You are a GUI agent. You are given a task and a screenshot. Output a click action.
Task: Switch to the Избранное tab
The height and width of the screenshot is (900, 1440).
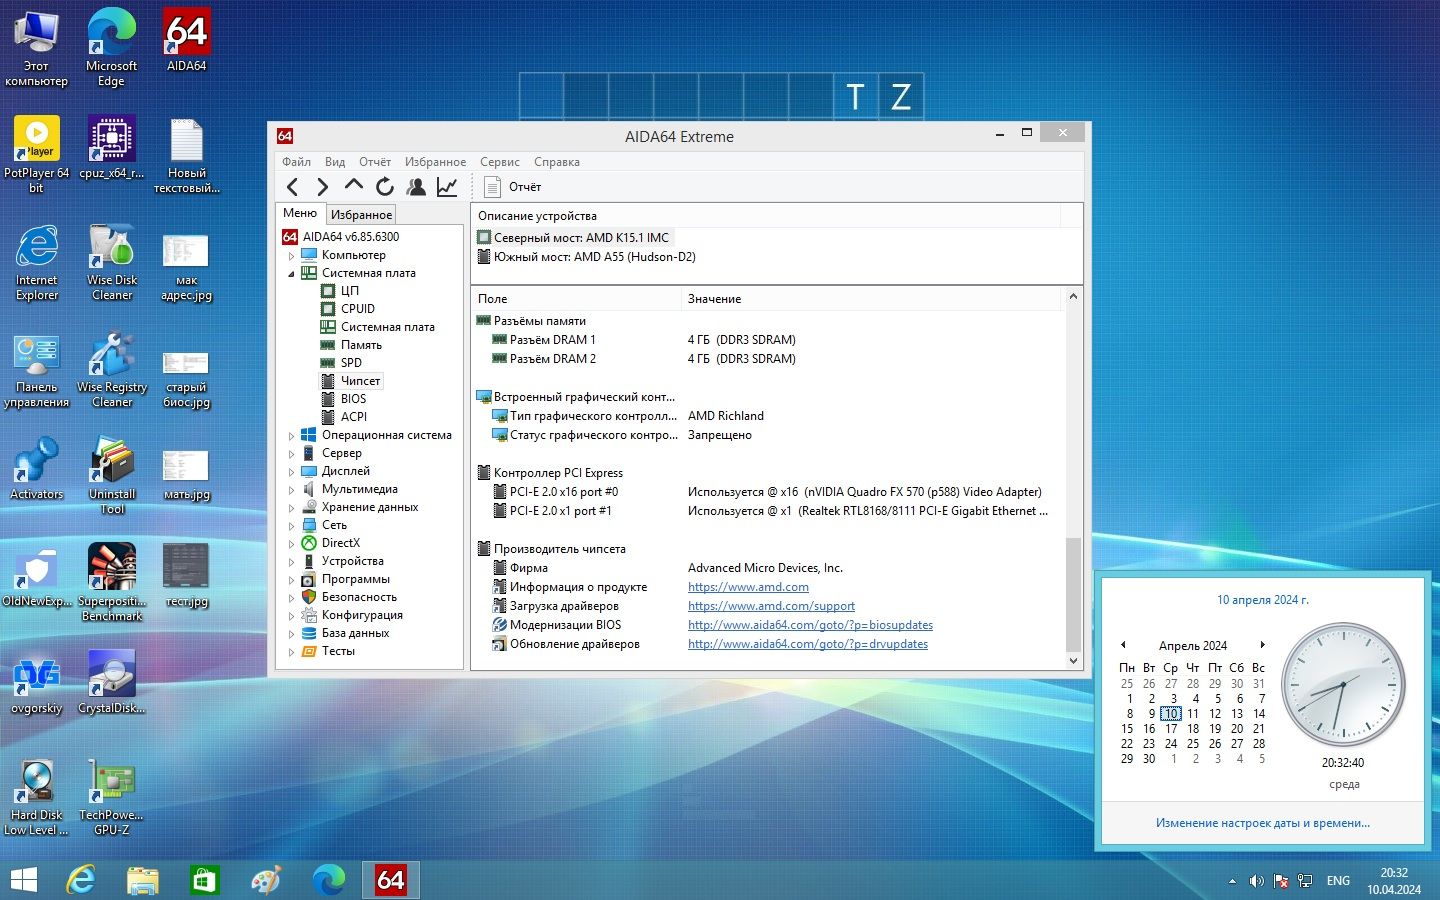(361, 215)
